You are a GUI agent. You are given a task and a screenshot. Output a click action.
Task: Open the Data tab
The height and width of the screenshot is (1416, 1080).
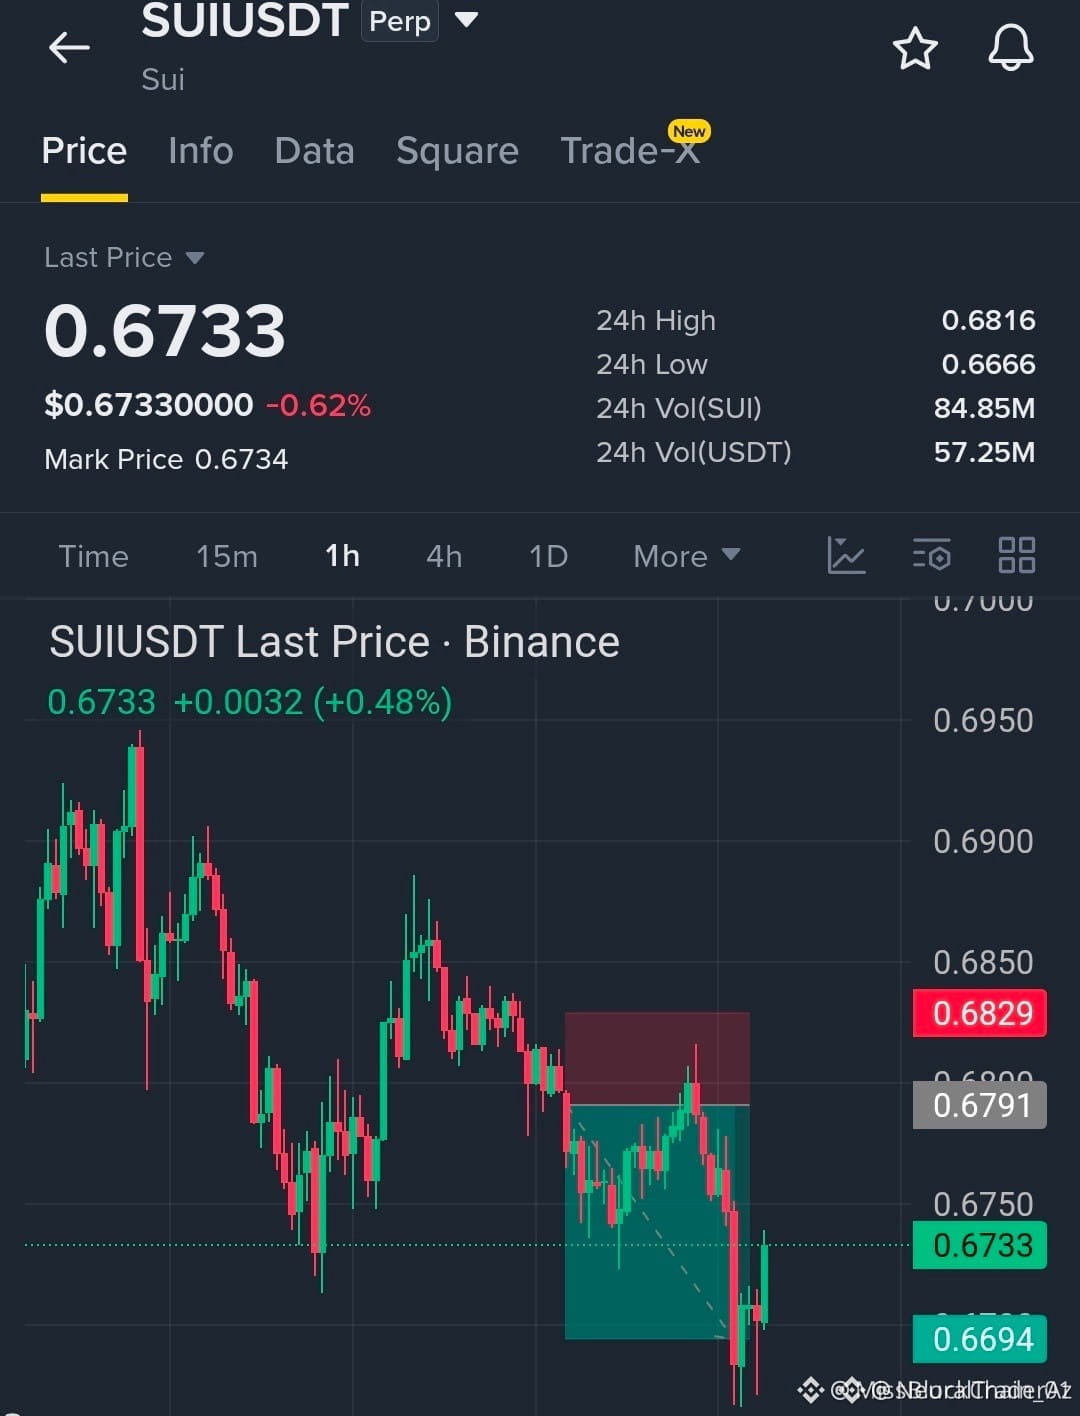point(314,151)
